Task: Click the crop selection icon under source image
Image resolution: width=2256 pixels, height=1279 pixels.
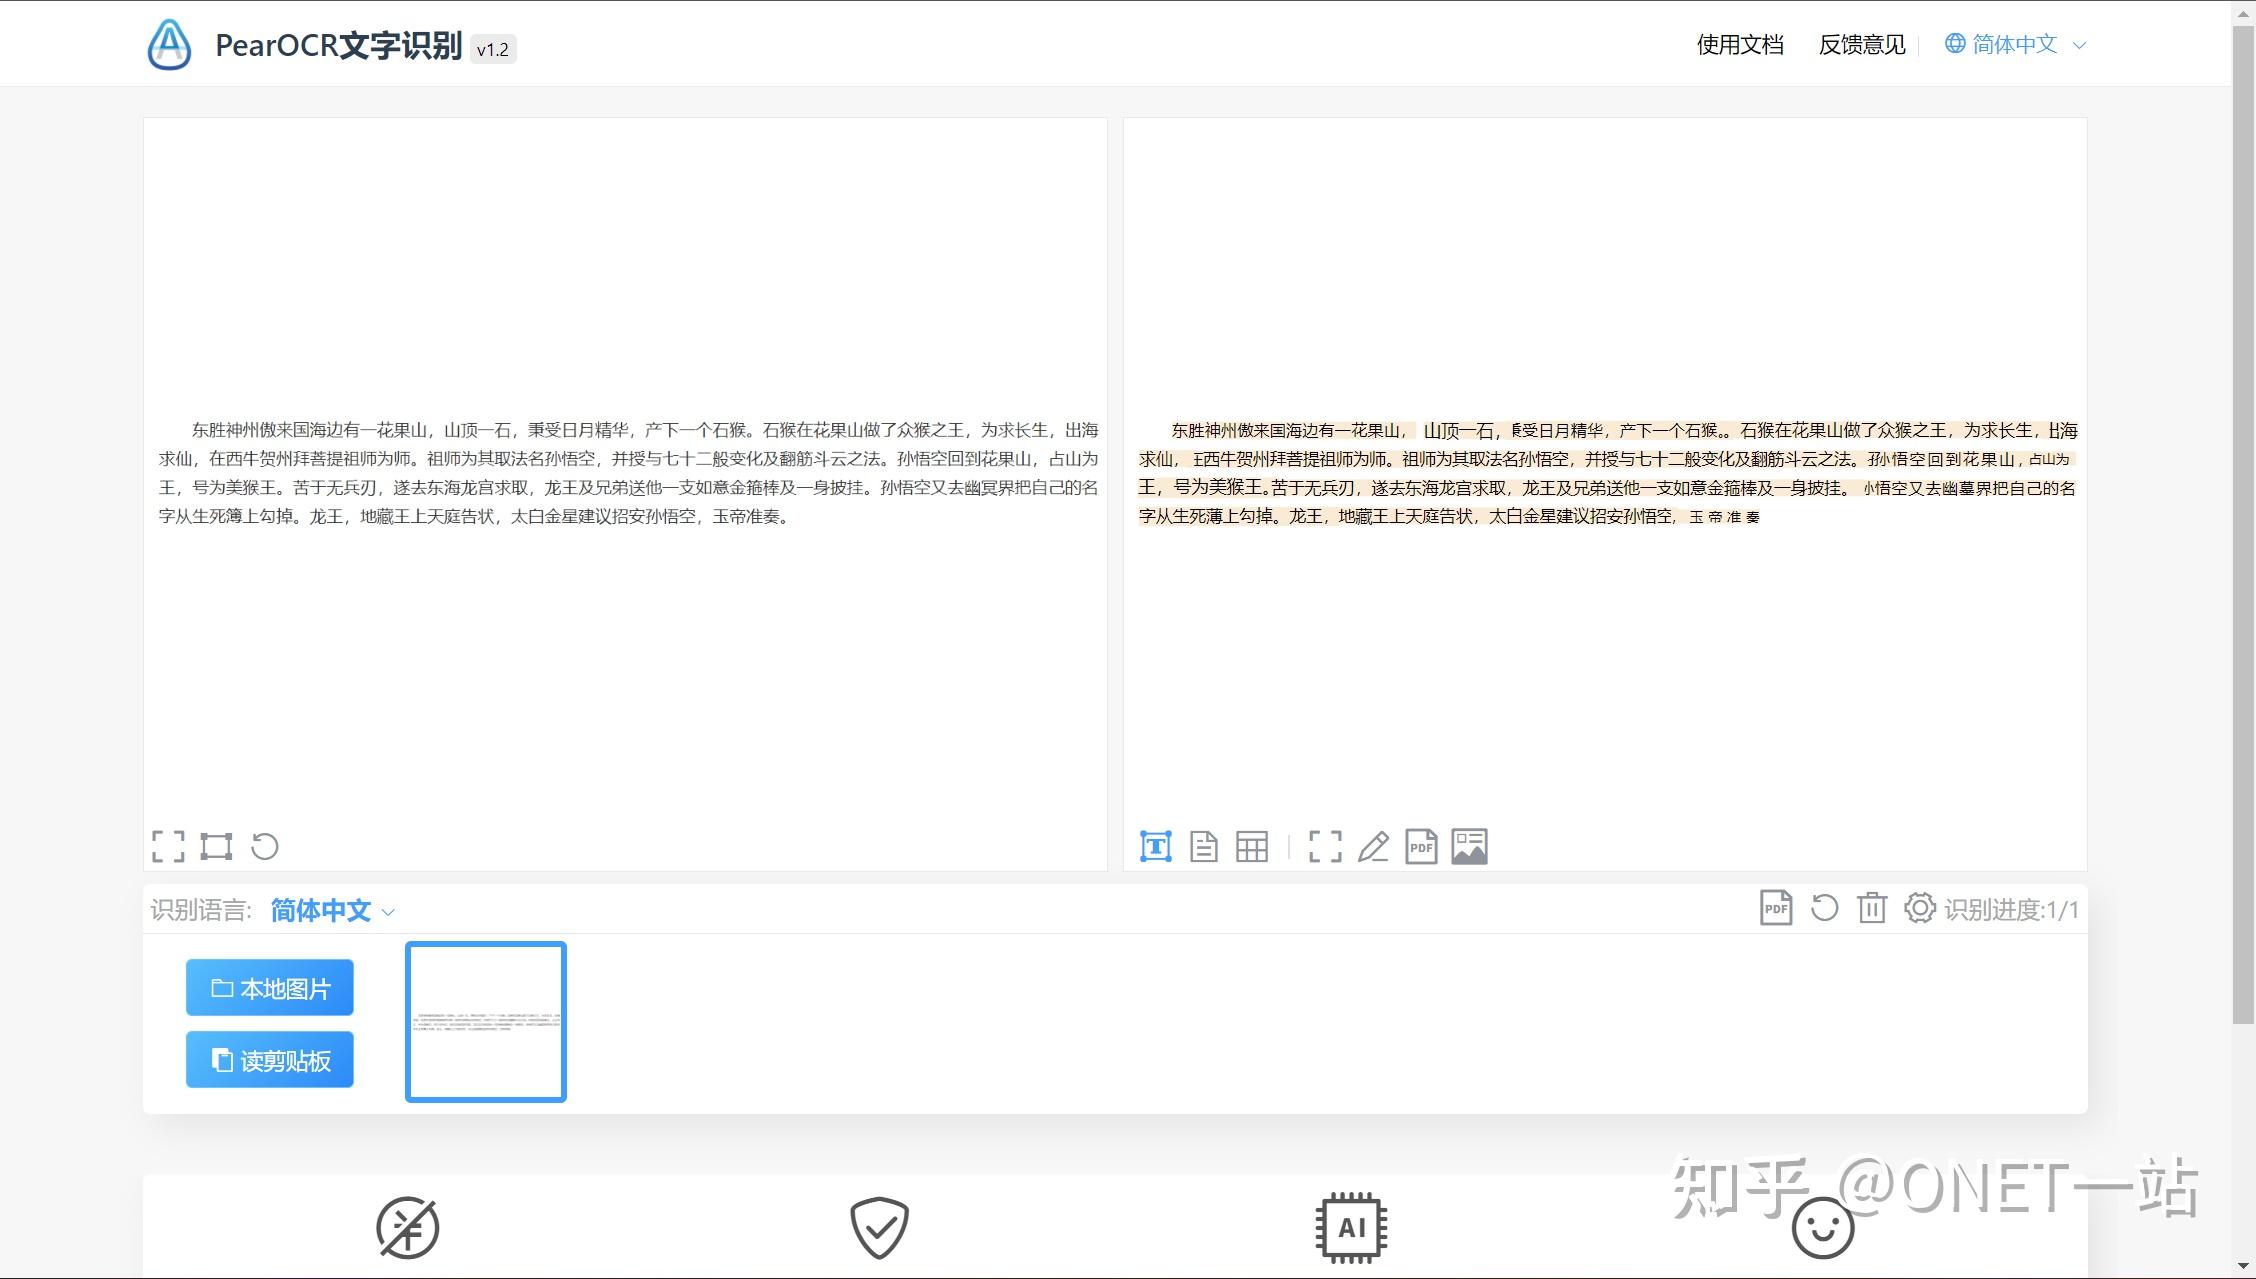Action: point(217,845)
